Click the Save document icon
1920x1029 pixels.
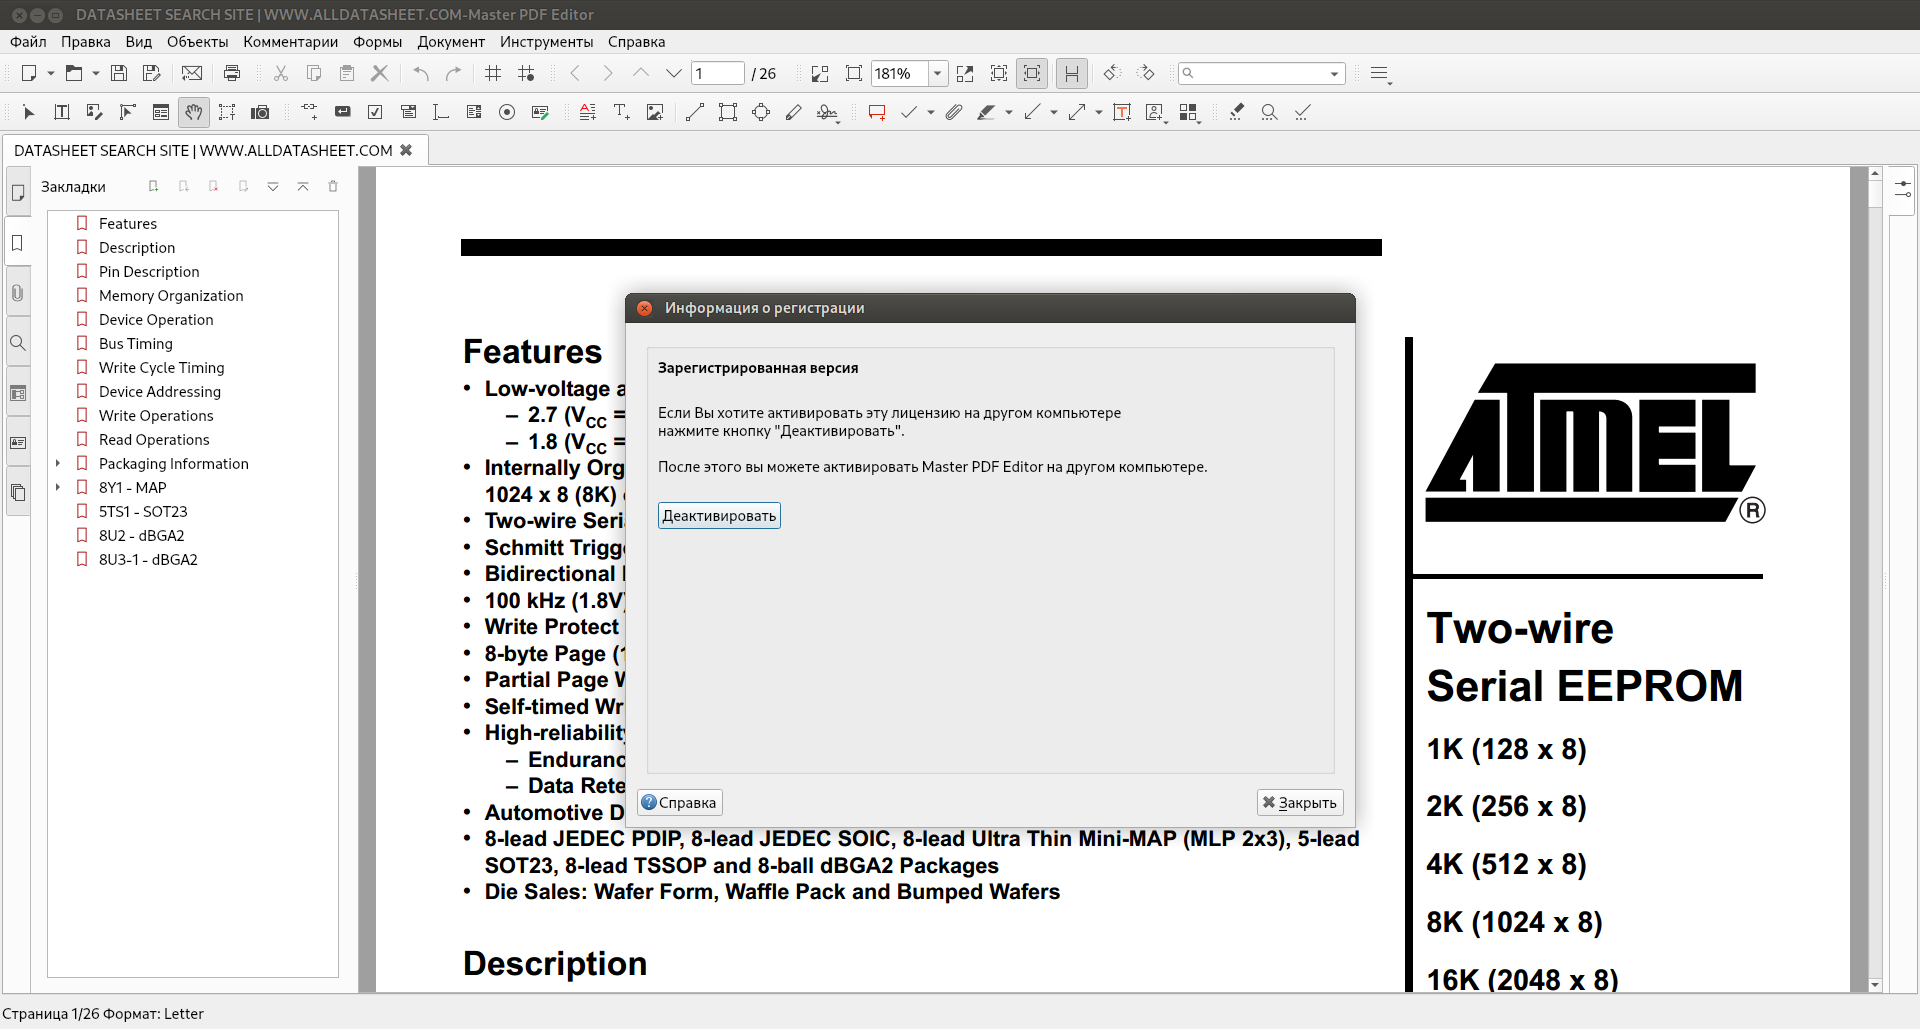tap(119, 73)
